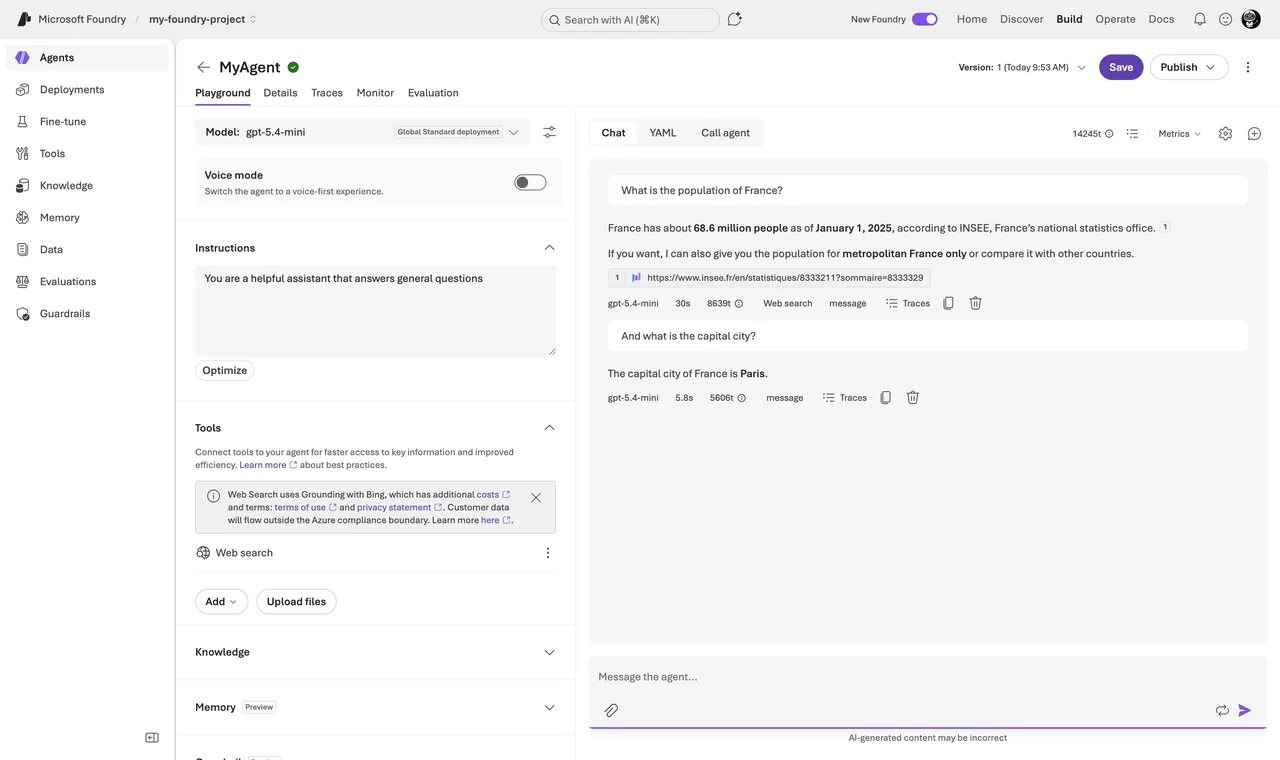
Task: Open the Traces tab
Action: pyautogui.click(x=327, y=93)
